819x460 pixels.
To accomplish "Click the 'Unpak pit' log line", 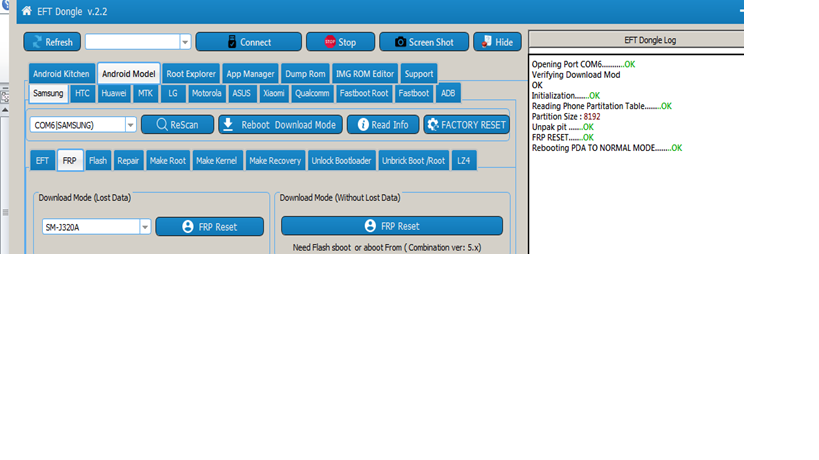I will tap(563, 127).
